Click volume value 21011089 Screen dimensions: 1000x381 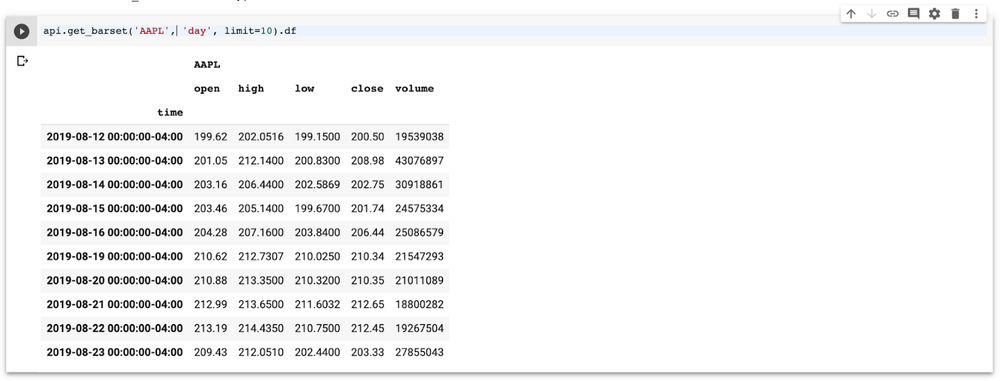point(419,280)
